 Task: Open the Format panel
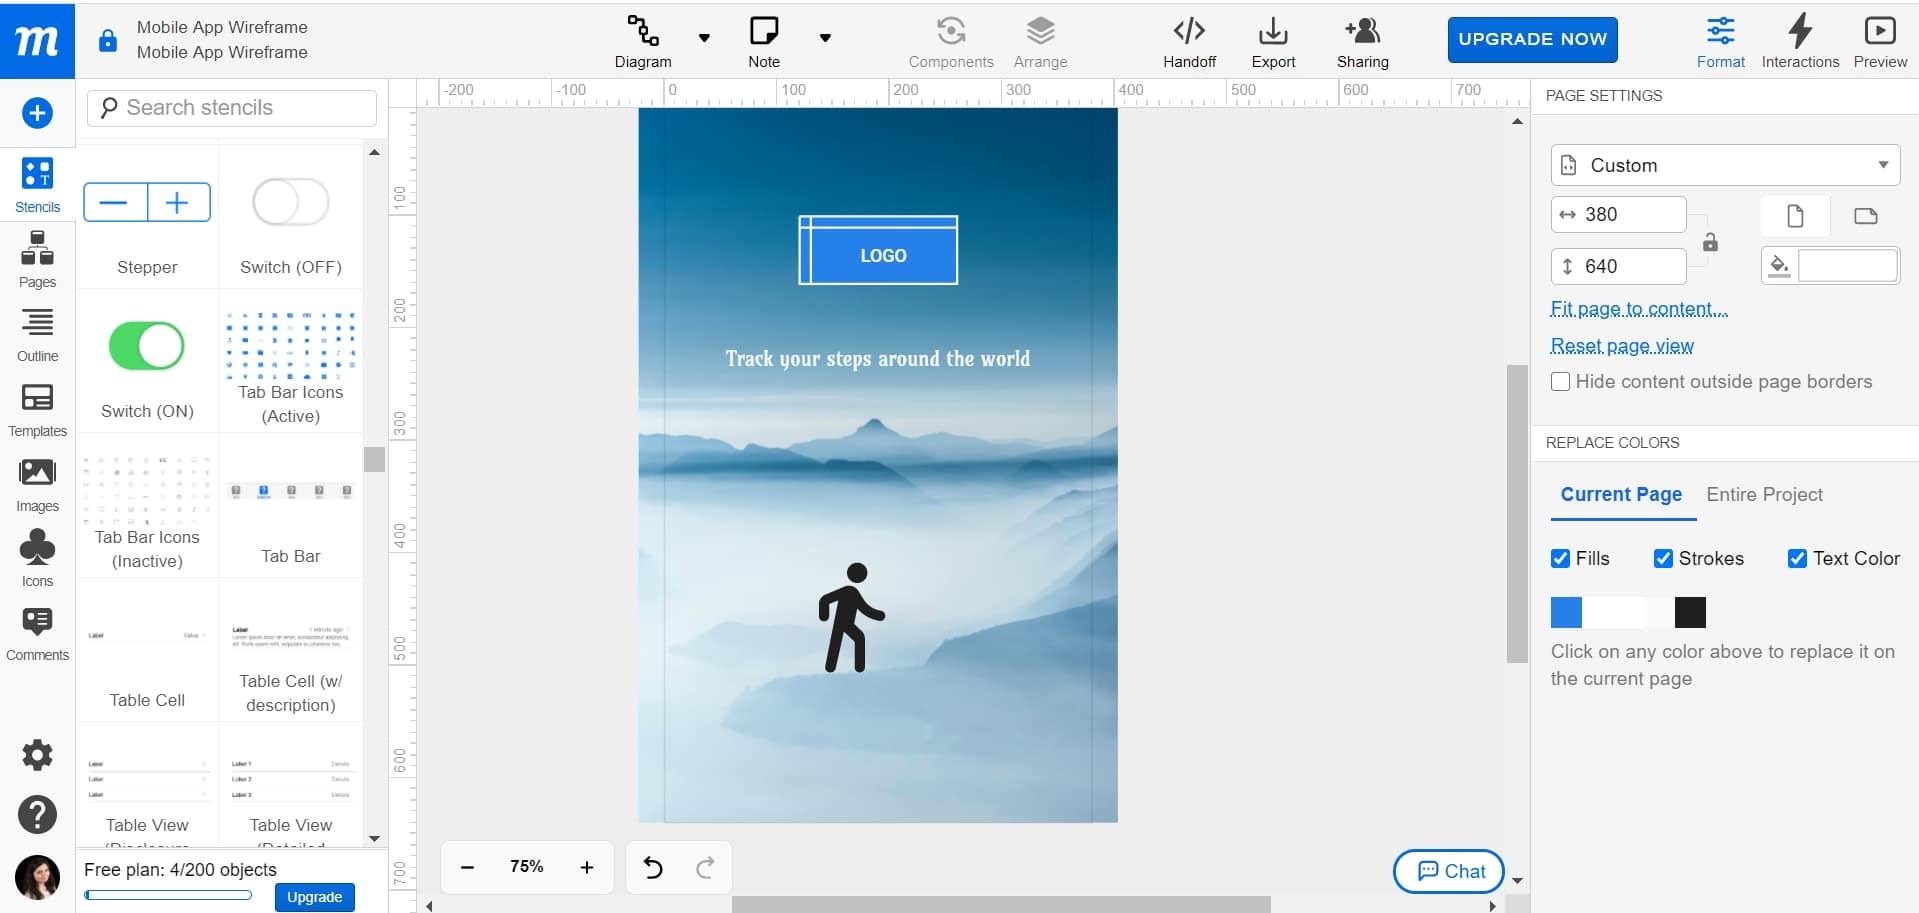(x=1720, y=40)
